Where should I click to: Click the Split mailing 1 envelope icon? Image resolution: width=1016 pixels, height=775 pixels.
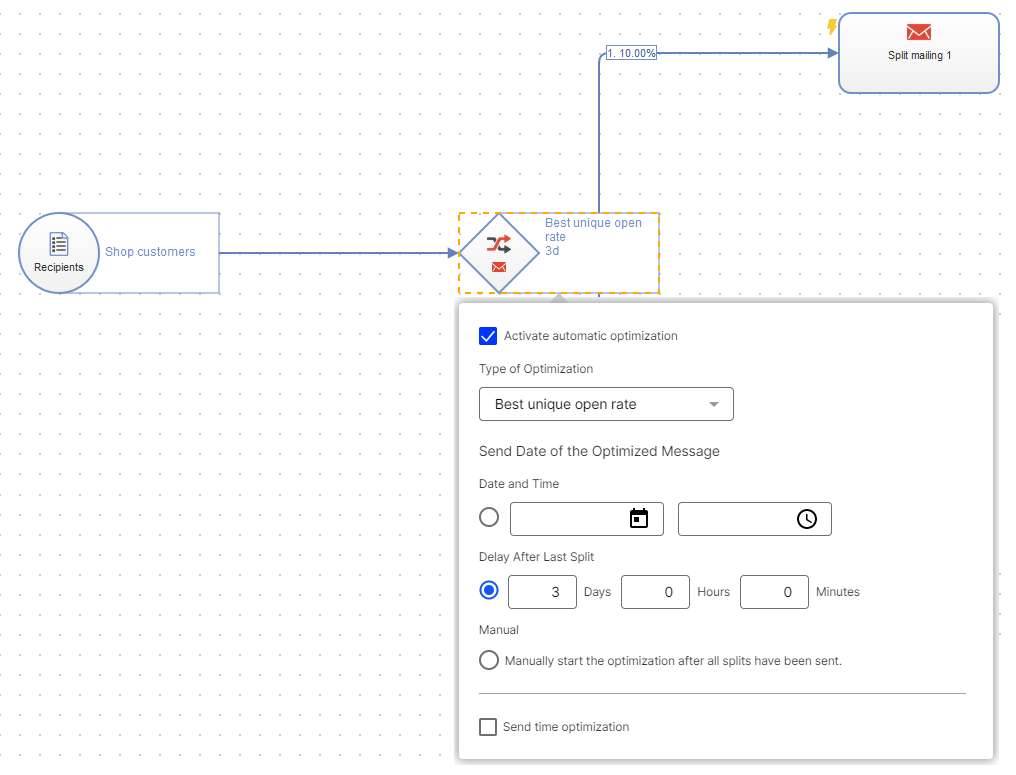click(x=919, y=32)
